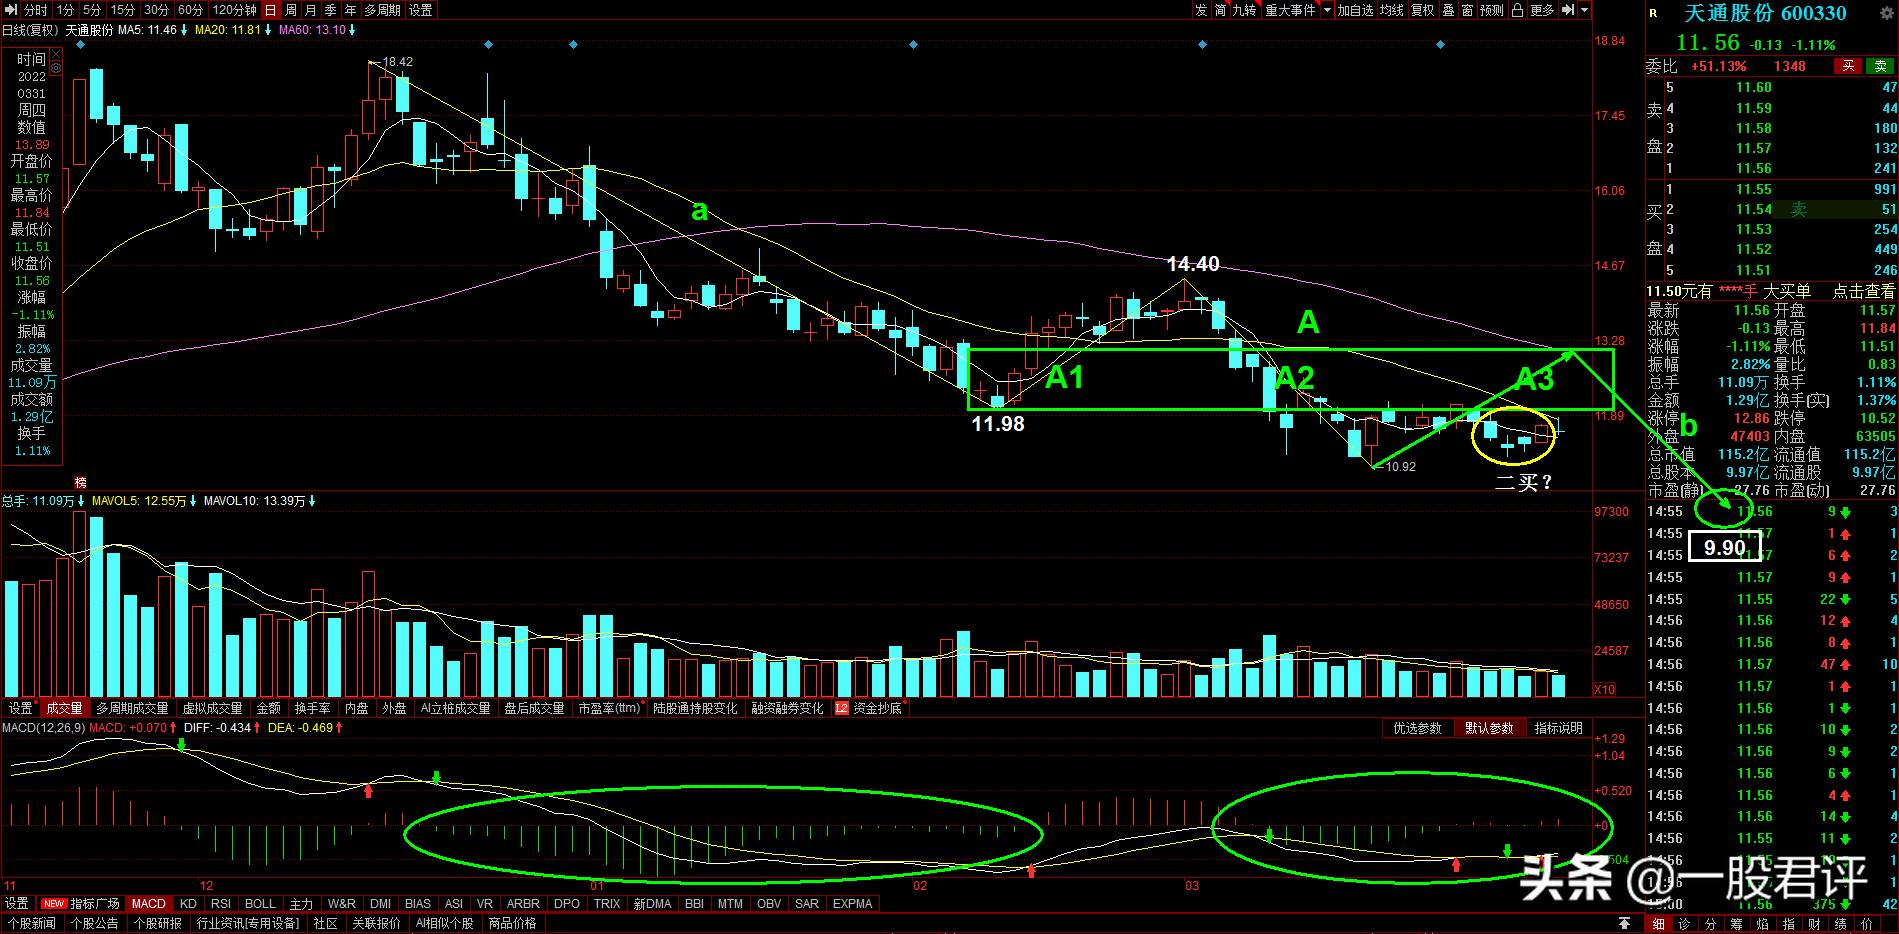1899x934 pixels.
Task: Select the 周 weekly period
Action: (291, 10)
